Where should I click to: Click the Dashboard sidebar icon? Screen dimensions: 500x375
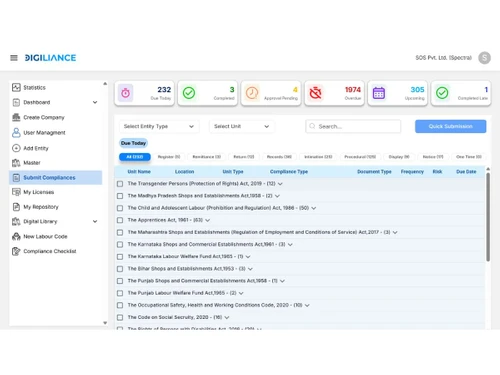click(x=16, y=102)
